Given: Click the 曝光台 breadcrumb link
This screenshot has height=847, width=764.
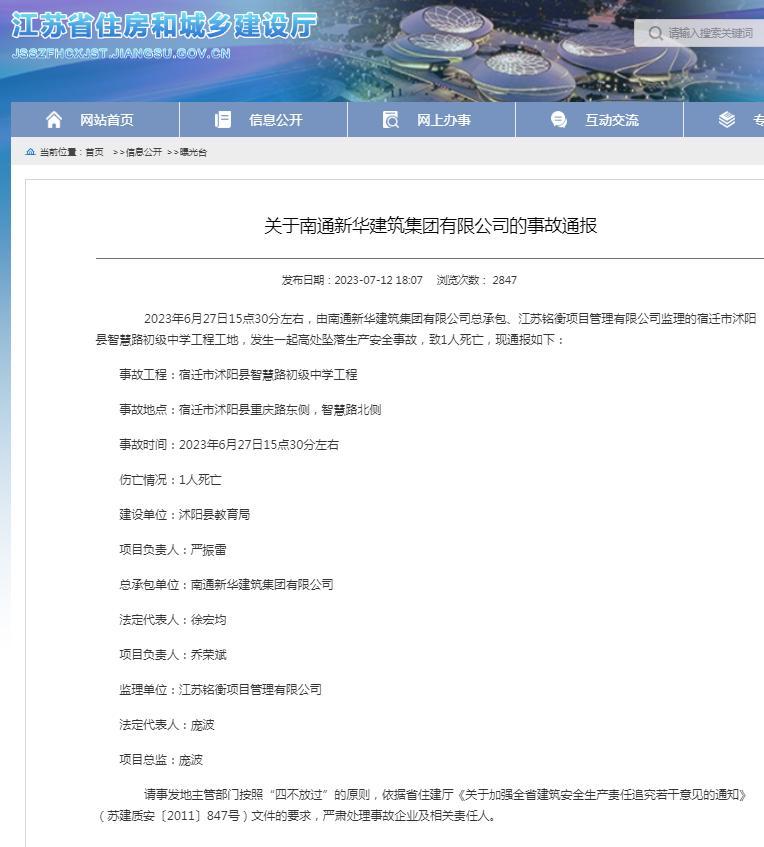Looking at the screenshot, I should [x=193, y=152].
